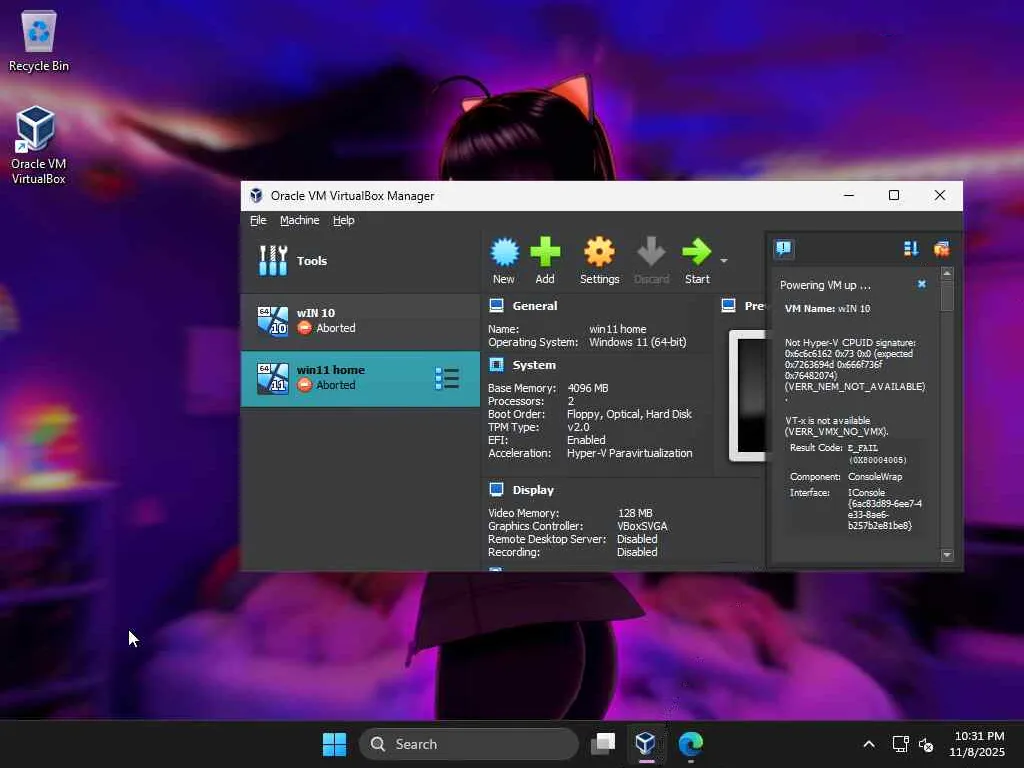Click the wIN 10 OS icon
This screenshot has width=1024, height=768.
click(x=272, y=321)
